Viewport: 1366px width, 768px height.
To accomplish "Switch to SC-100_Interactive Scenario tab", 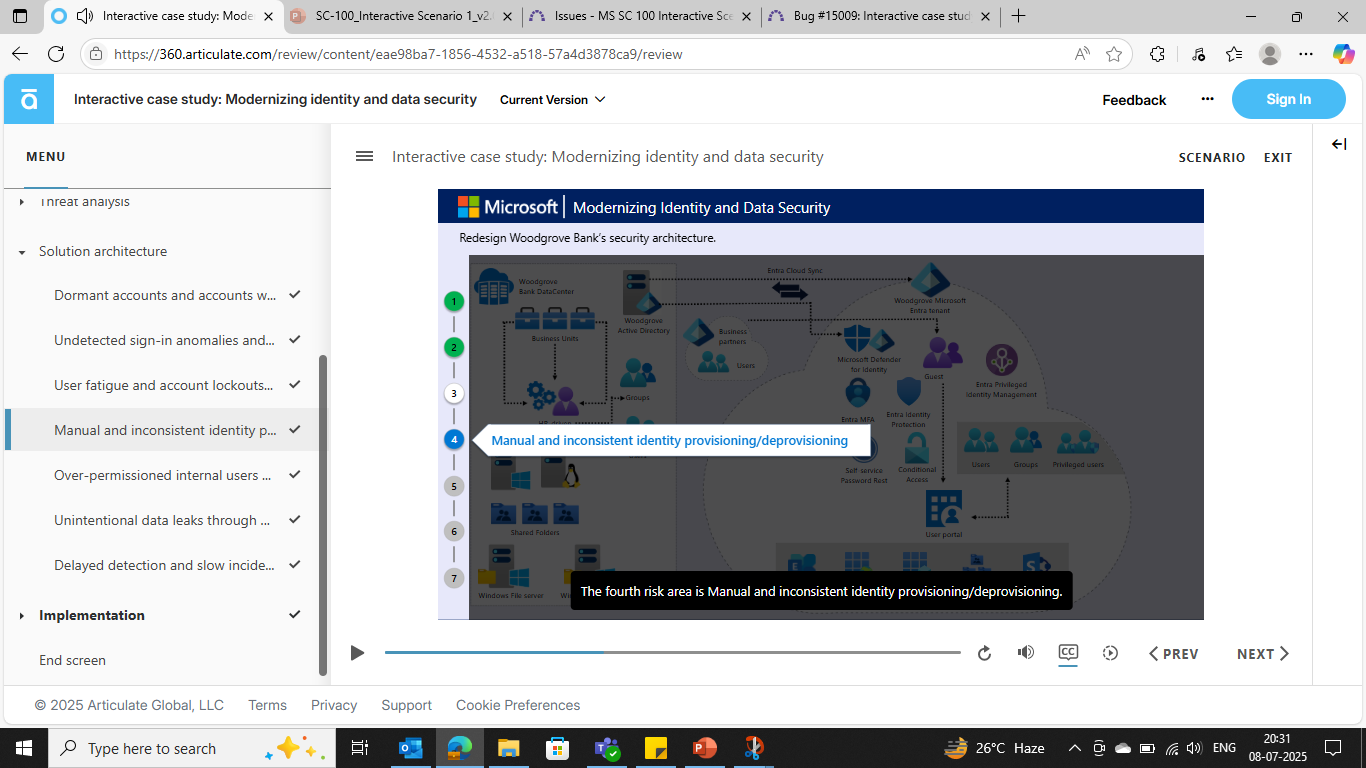I will [x=402, y=16].
